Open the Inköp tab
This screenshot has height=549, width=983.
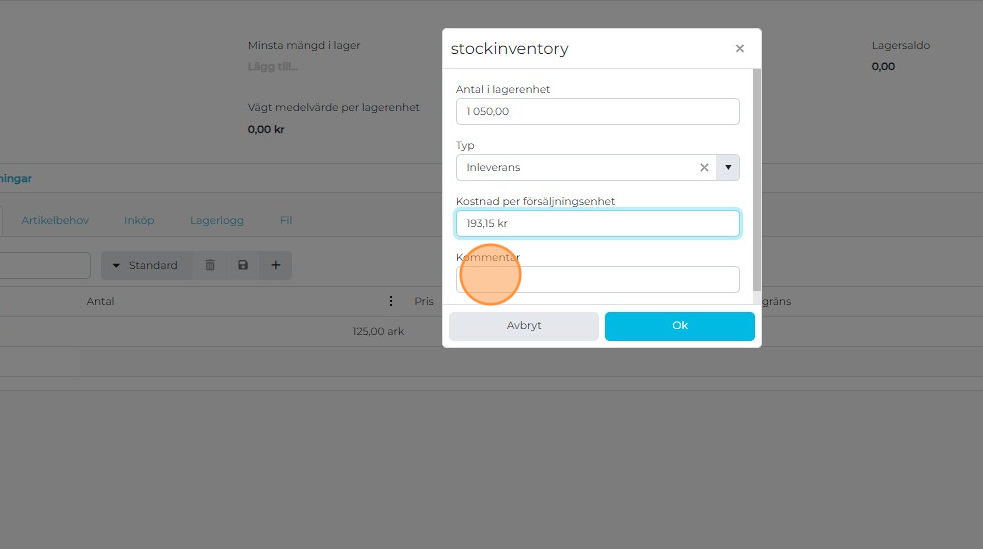pyautogui.click(x=139, y=220)
